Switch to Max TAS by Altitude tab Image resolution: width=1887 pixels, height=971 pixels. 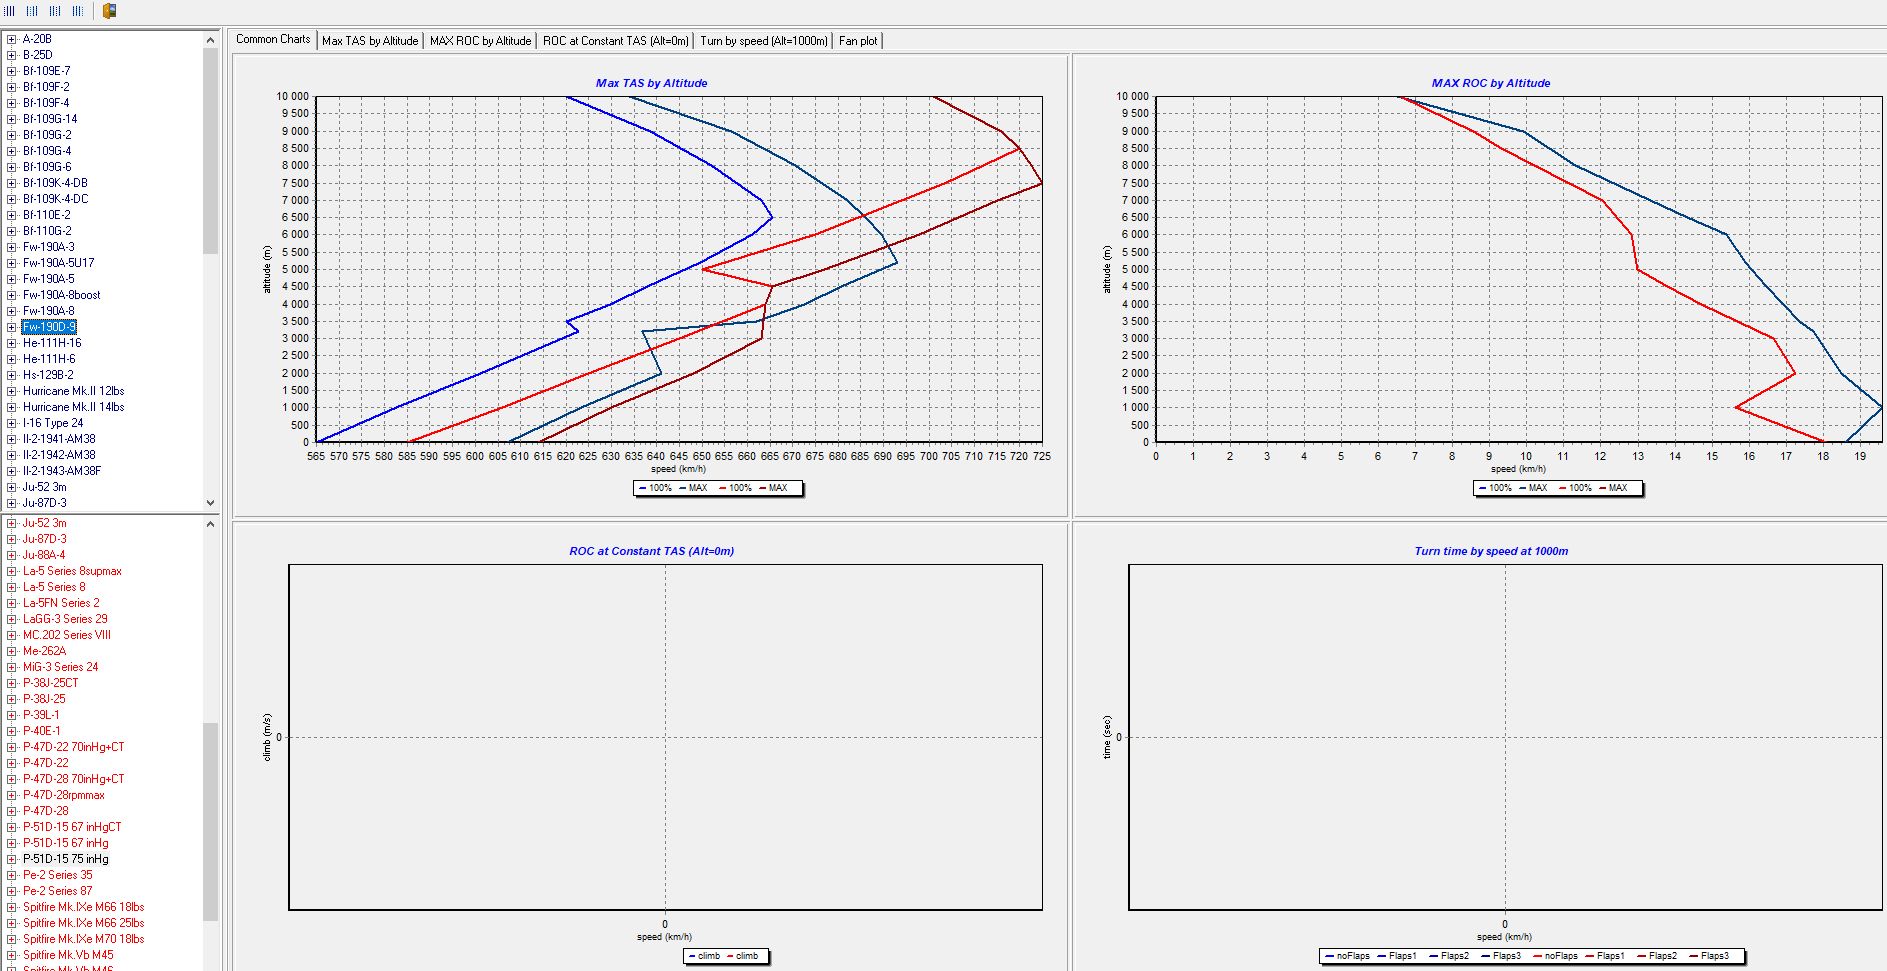click(370, 41)
